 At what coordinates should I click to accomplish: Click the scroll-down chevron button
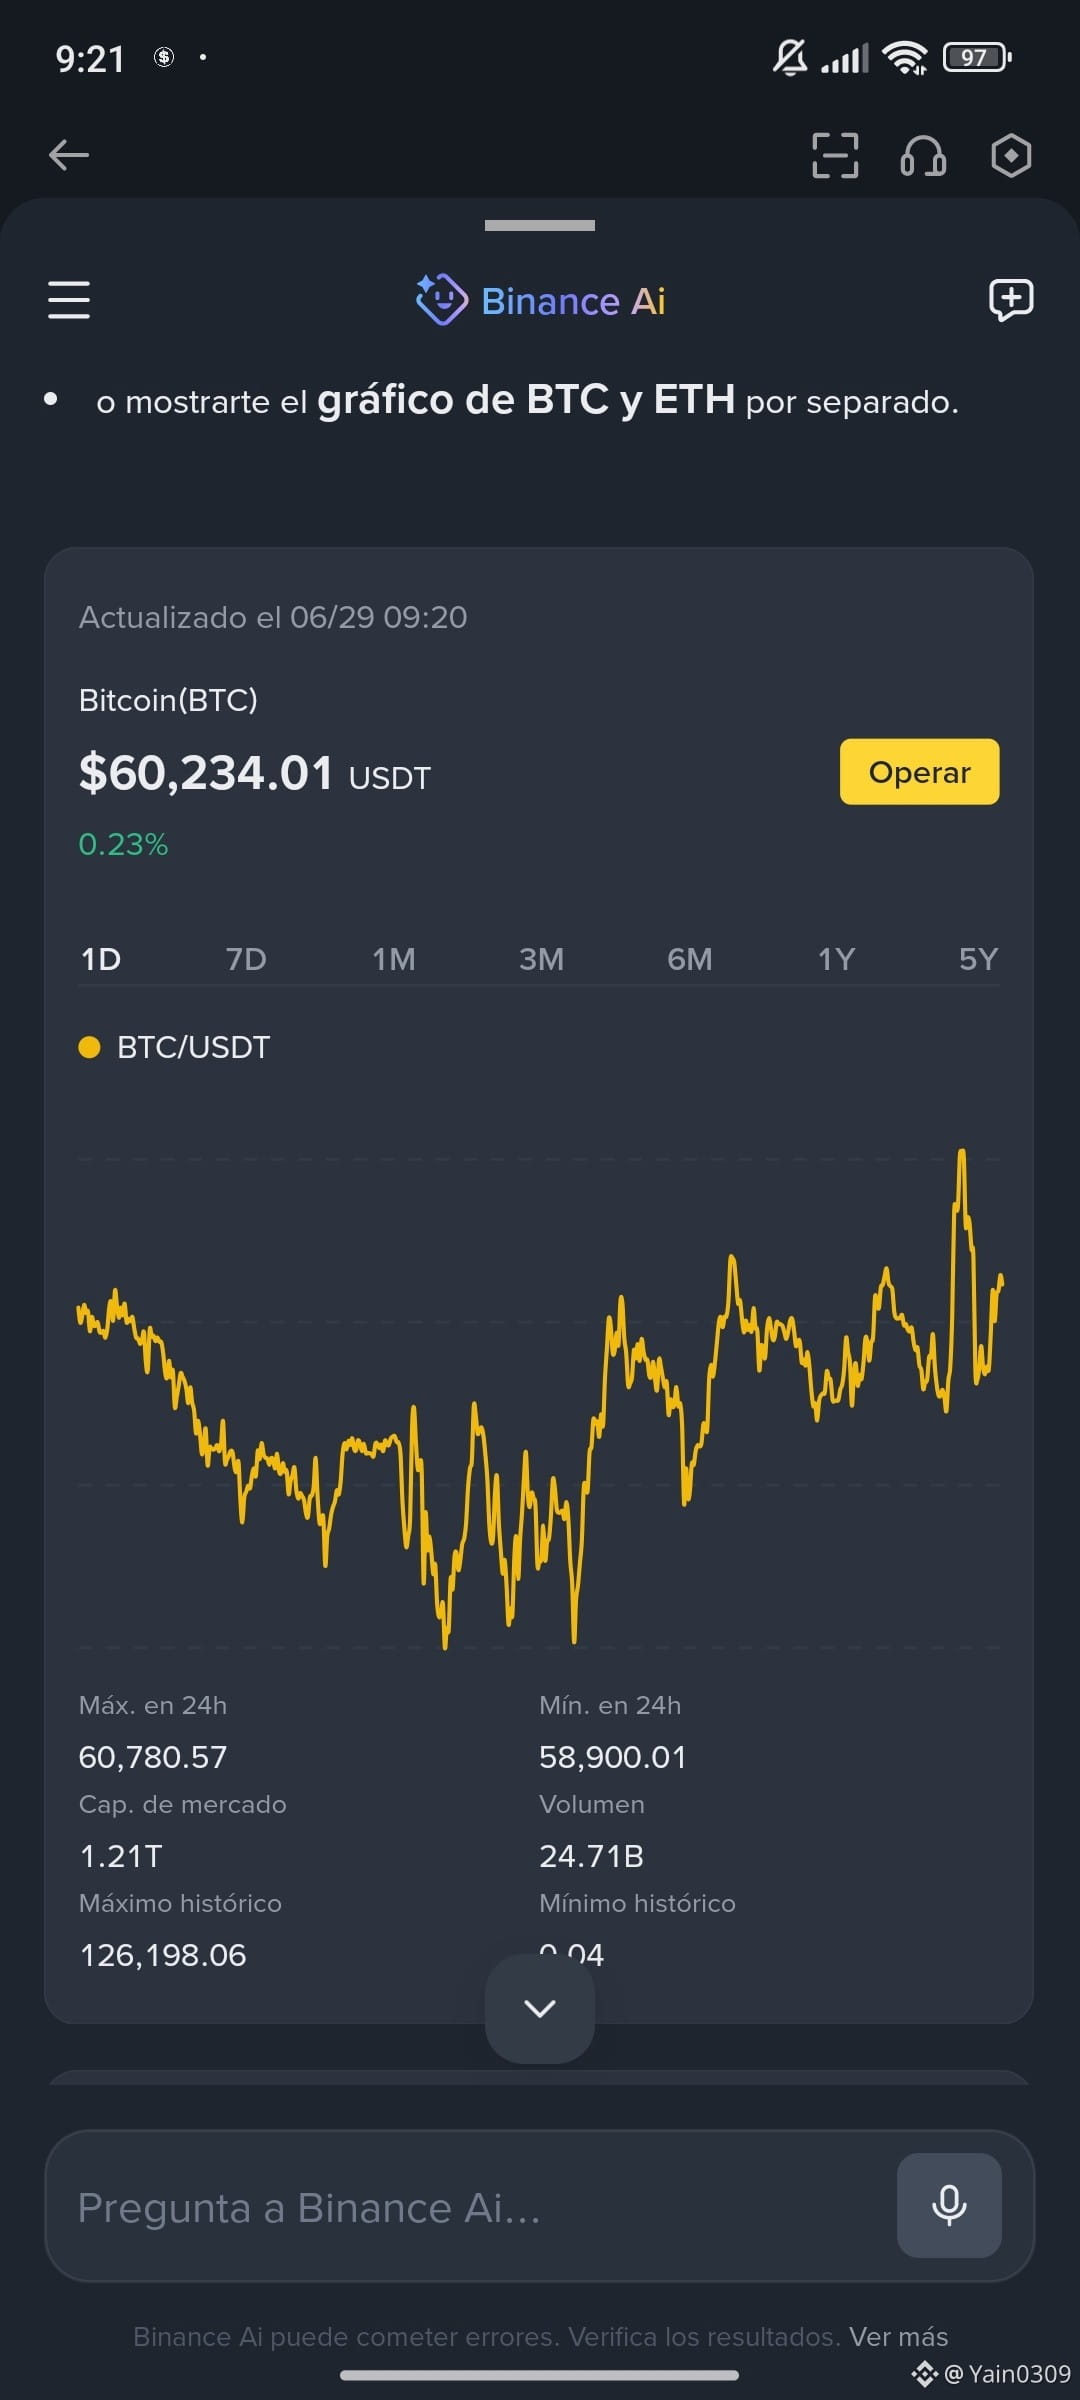pos(540,2008)
